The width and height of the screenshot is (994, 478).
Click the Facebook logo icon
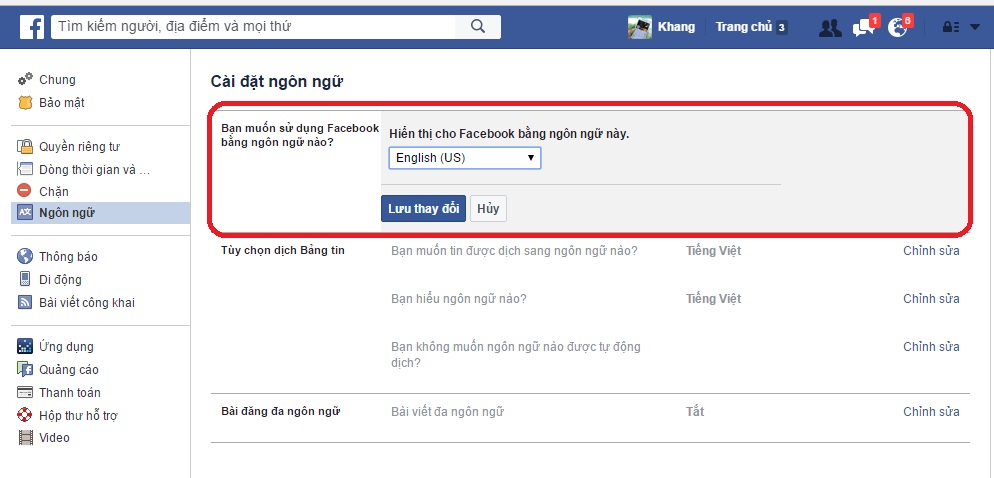point(32,27)
